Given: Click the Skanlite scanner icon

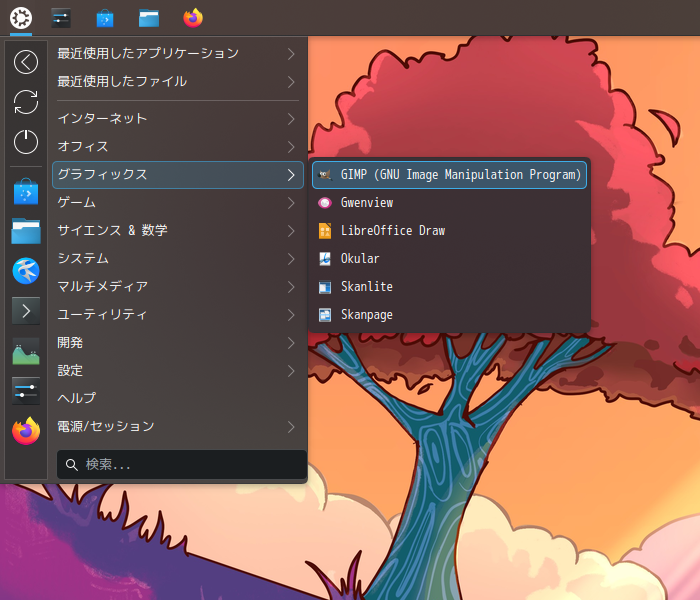Looking at the screenshot, I should tap(325, 287).
